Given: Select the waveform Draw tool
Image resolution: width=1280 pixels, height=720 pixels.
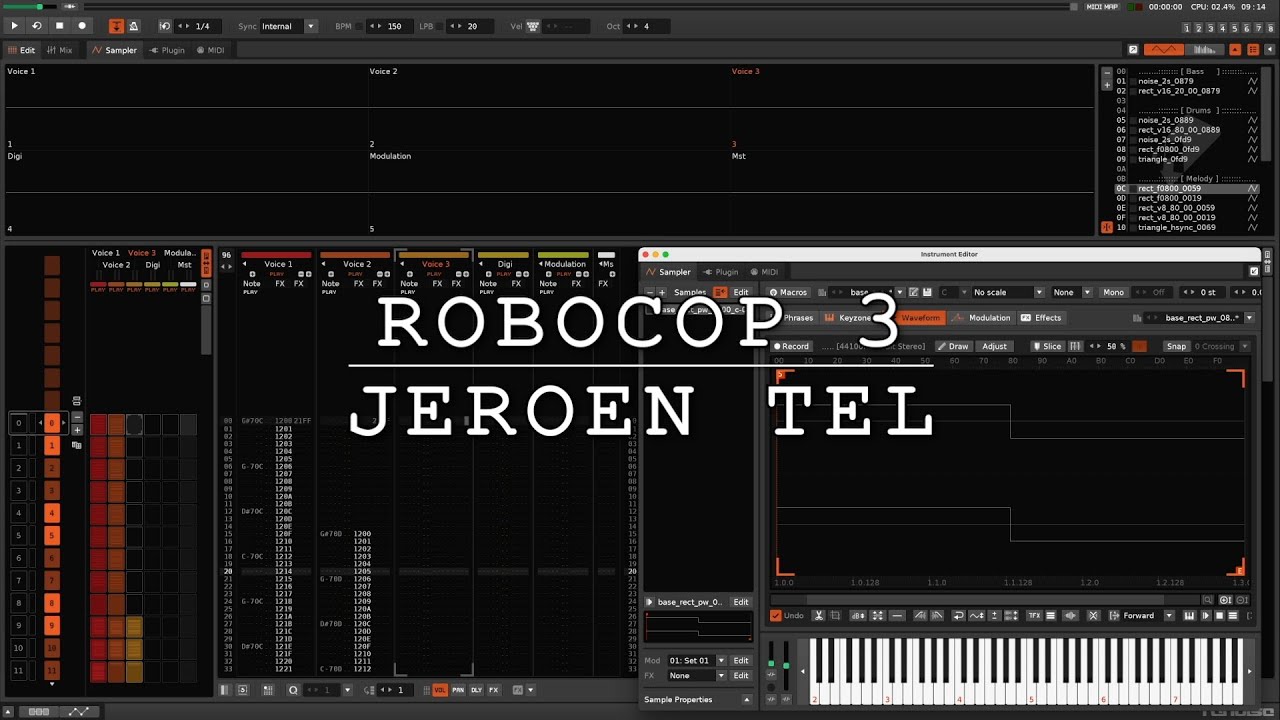Looking at the screenshot, I should click(x=952, y=346).
